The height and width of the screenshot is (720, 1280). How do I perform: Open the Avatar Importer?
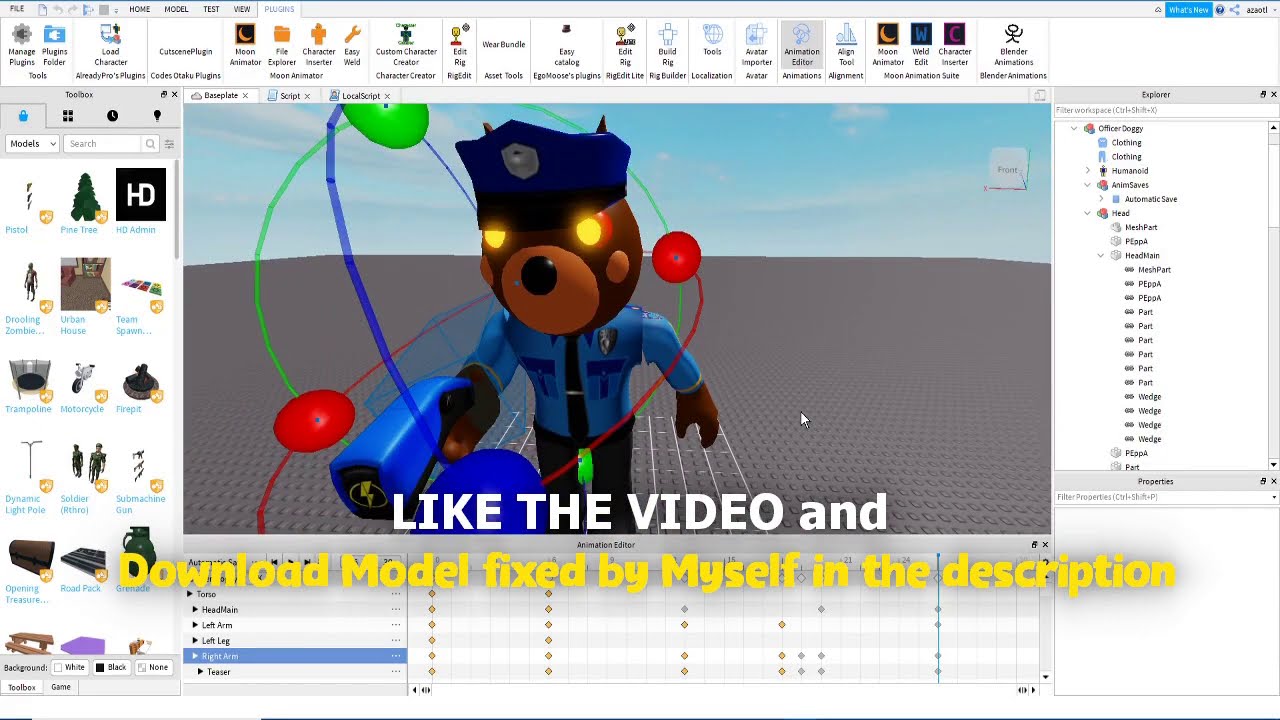tap(756, 46)
